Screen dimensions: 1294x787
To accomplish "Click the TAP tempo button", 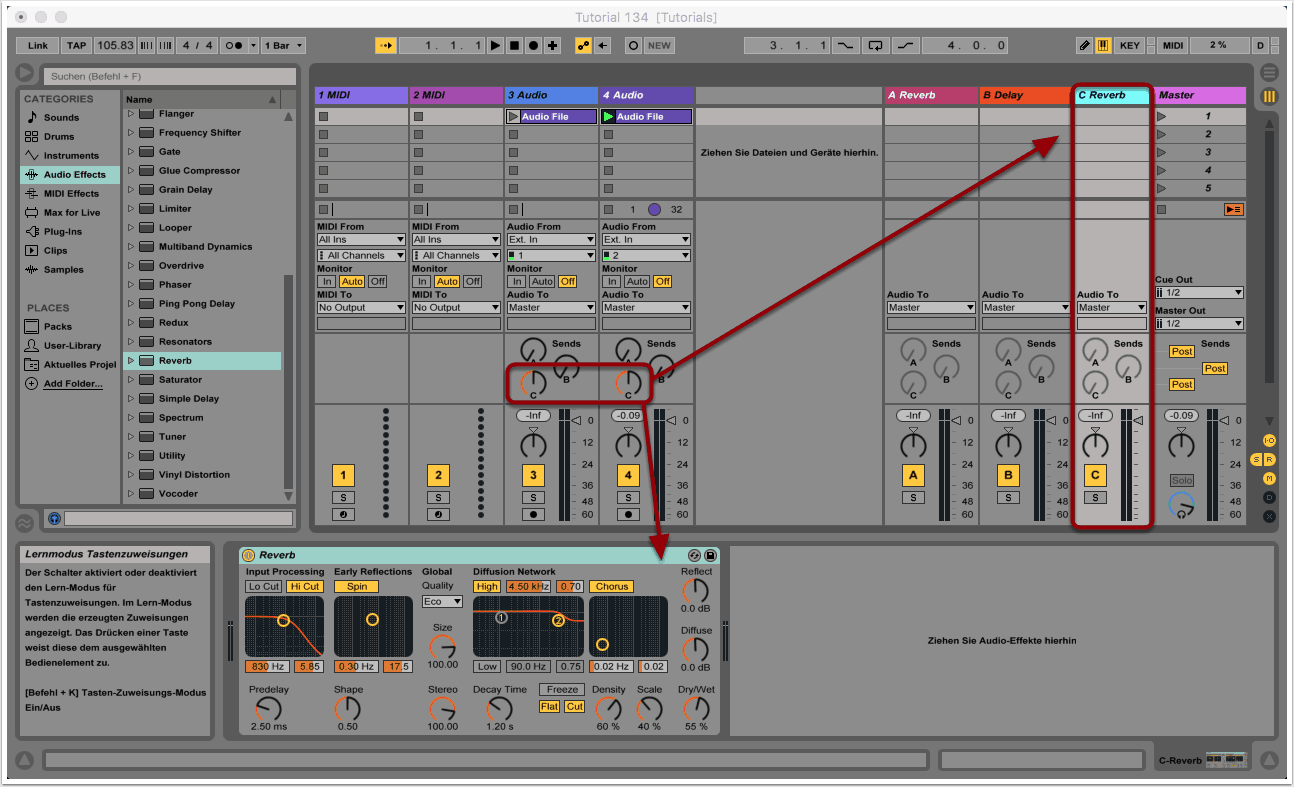I will (76, 46).
